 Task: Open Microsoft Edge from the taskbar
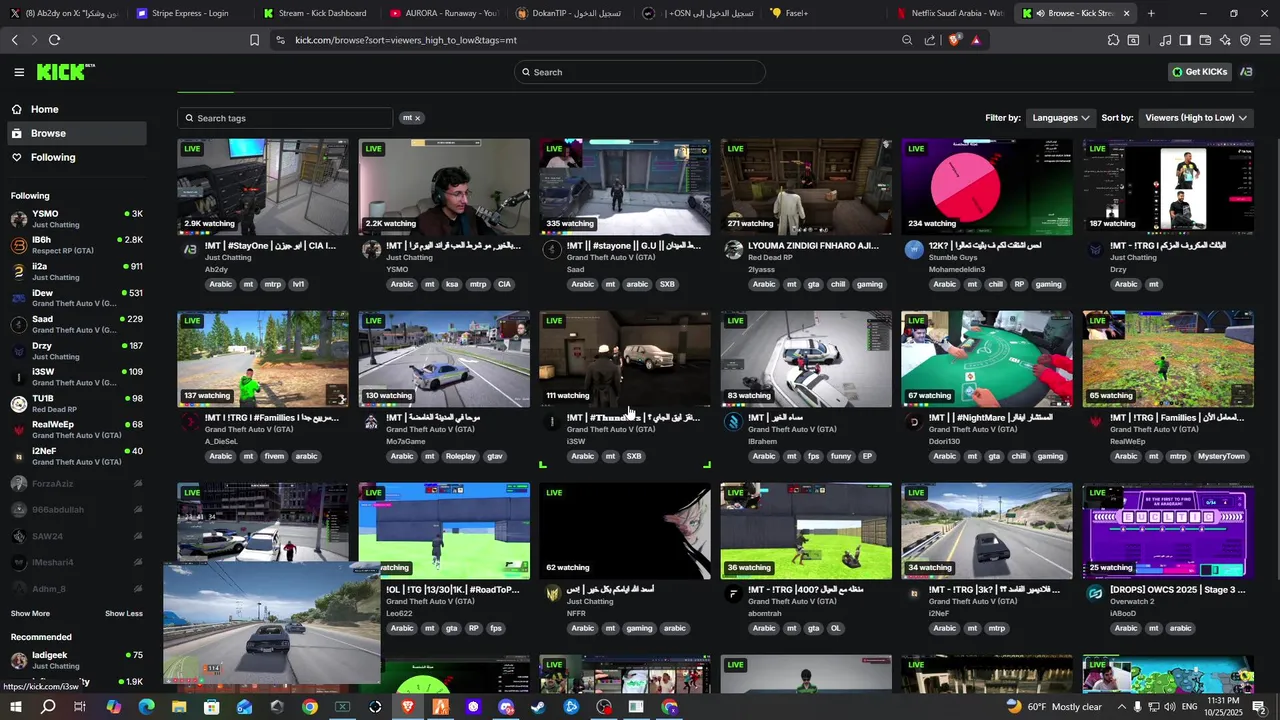click(146, 707)
